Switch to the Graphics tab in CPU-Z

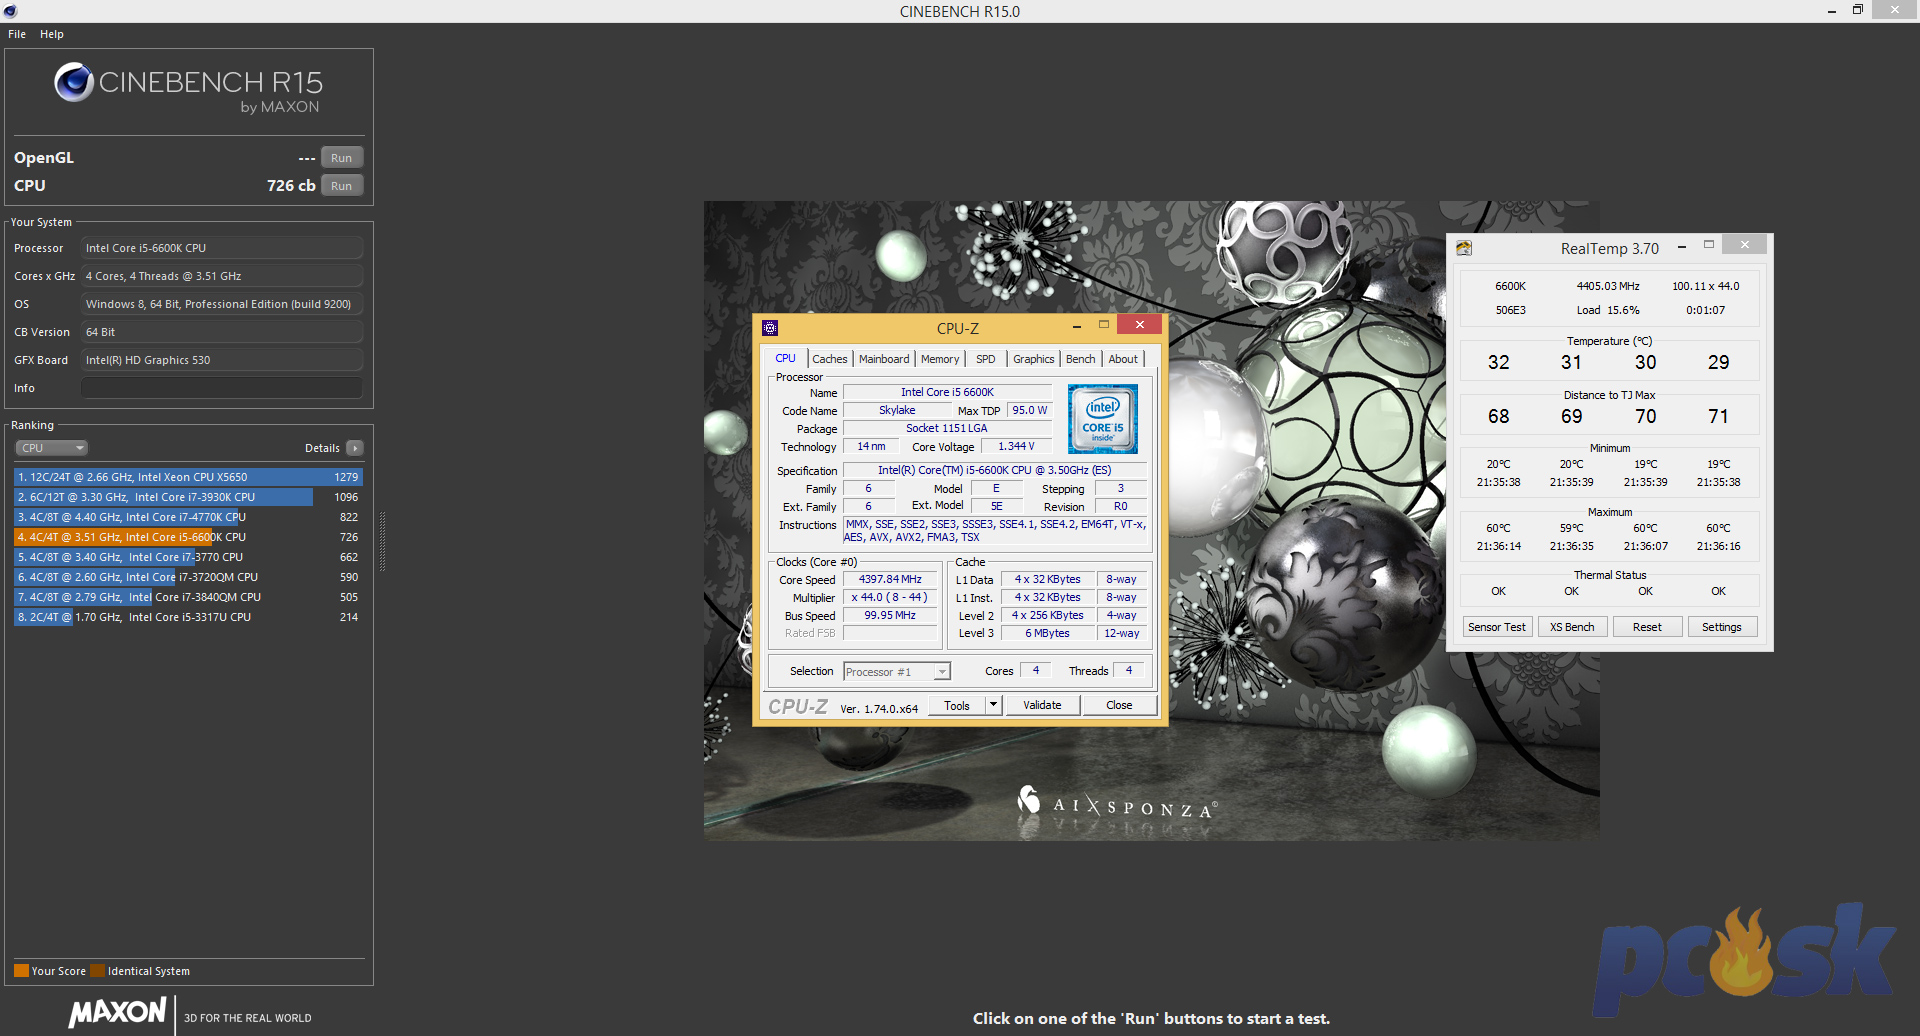click(1033, 359)
